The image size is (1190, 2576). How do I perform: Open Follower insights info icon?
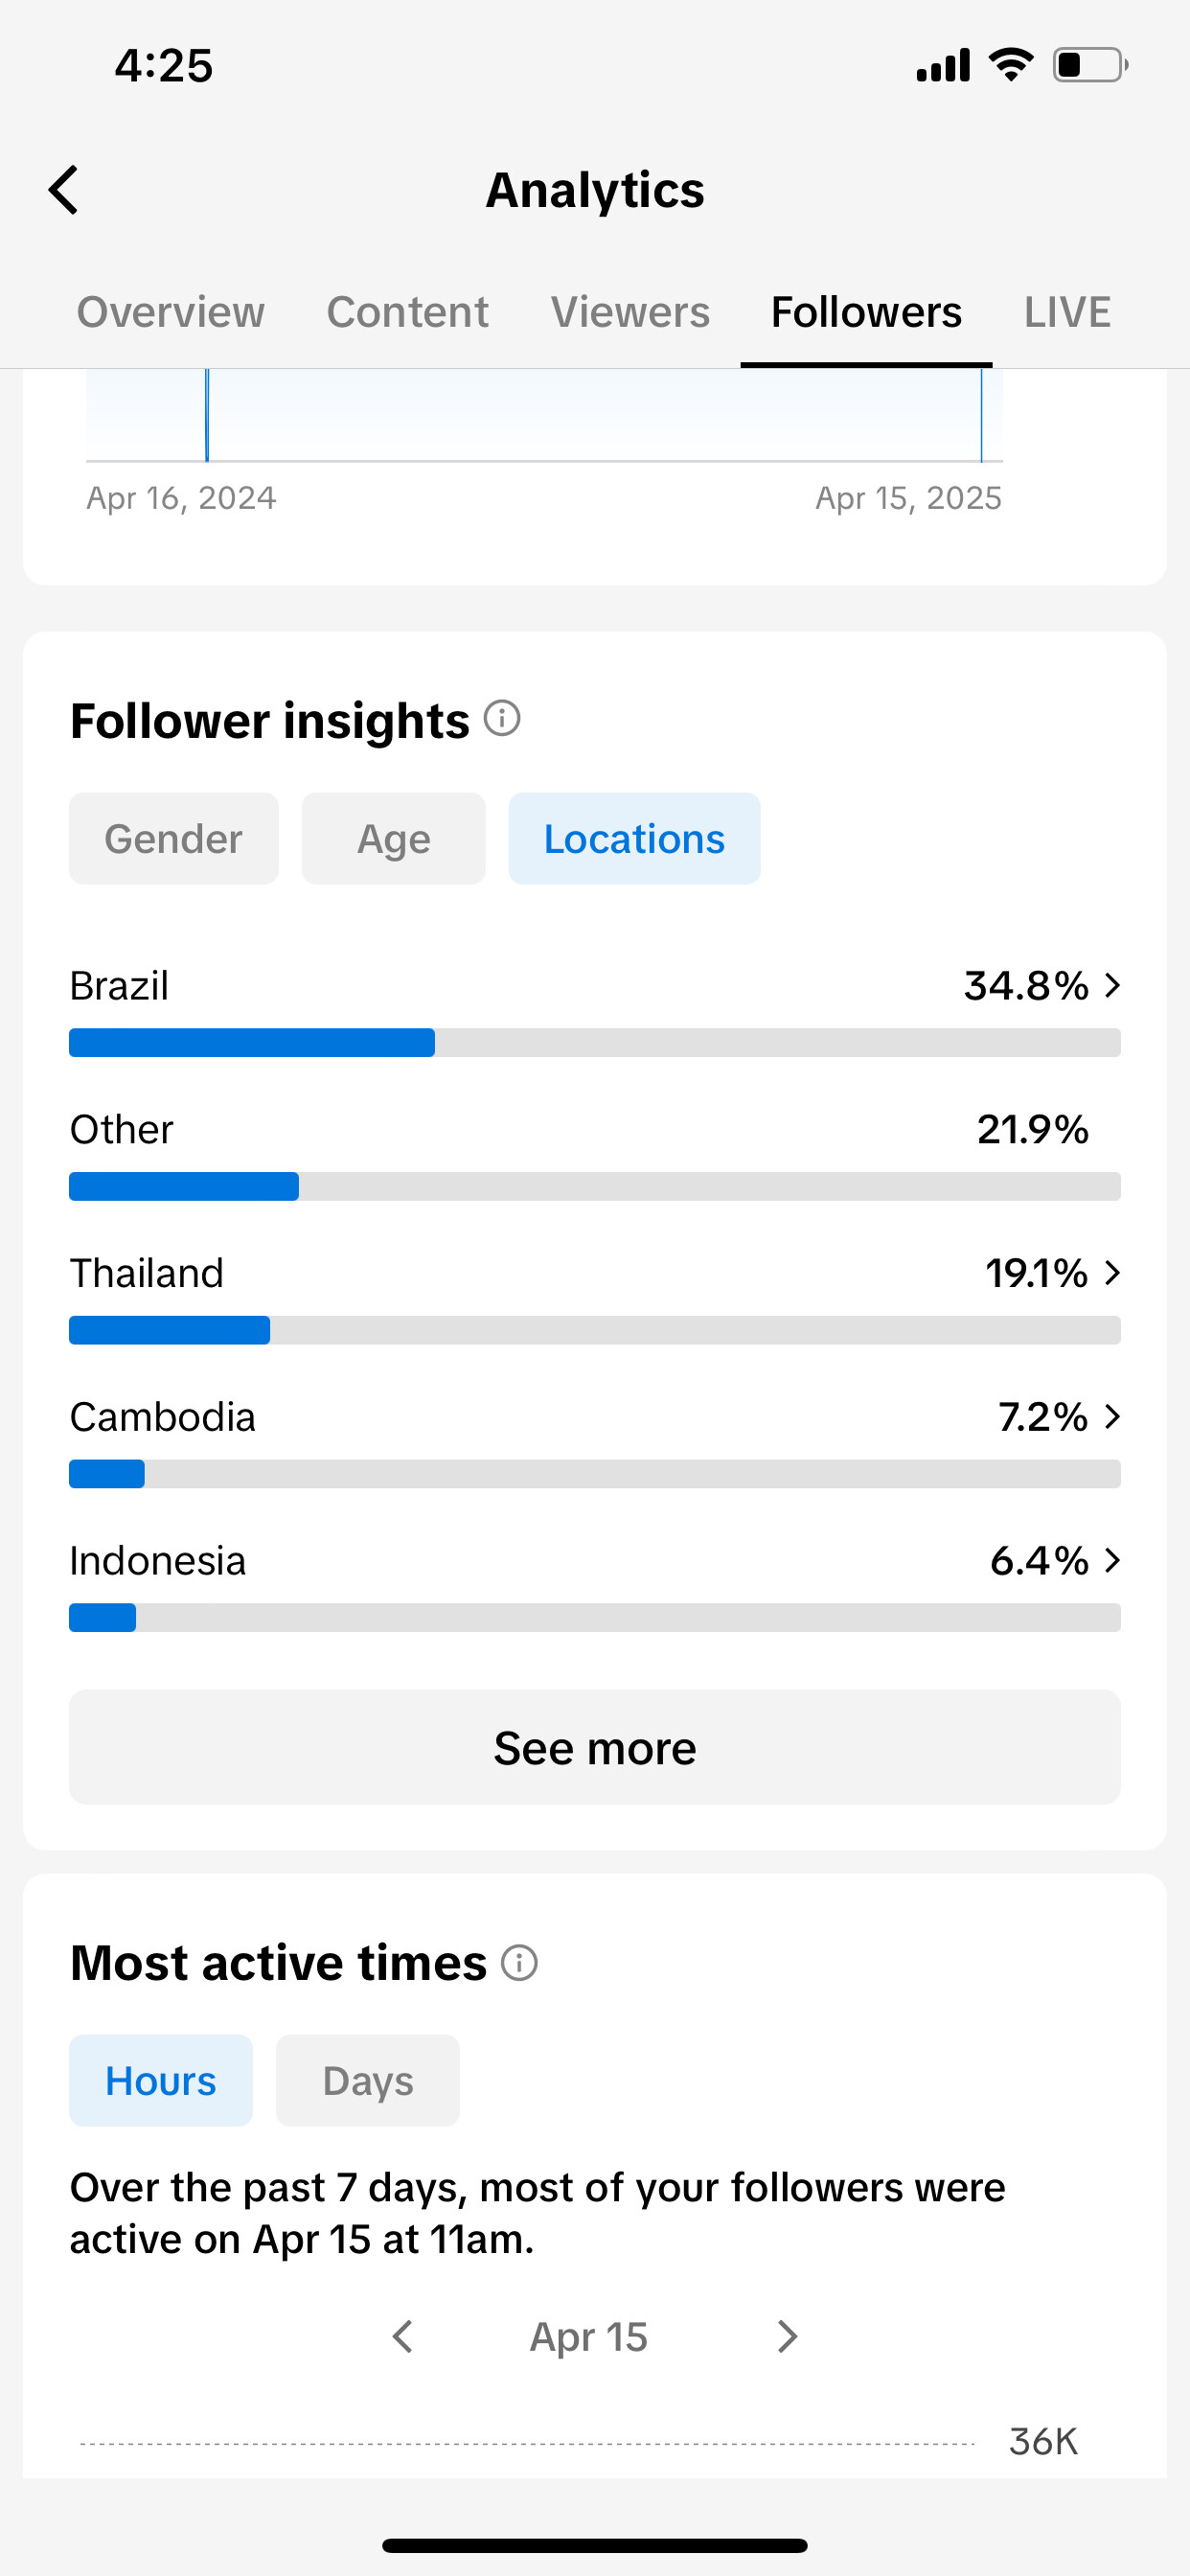[x=502, y=718]
